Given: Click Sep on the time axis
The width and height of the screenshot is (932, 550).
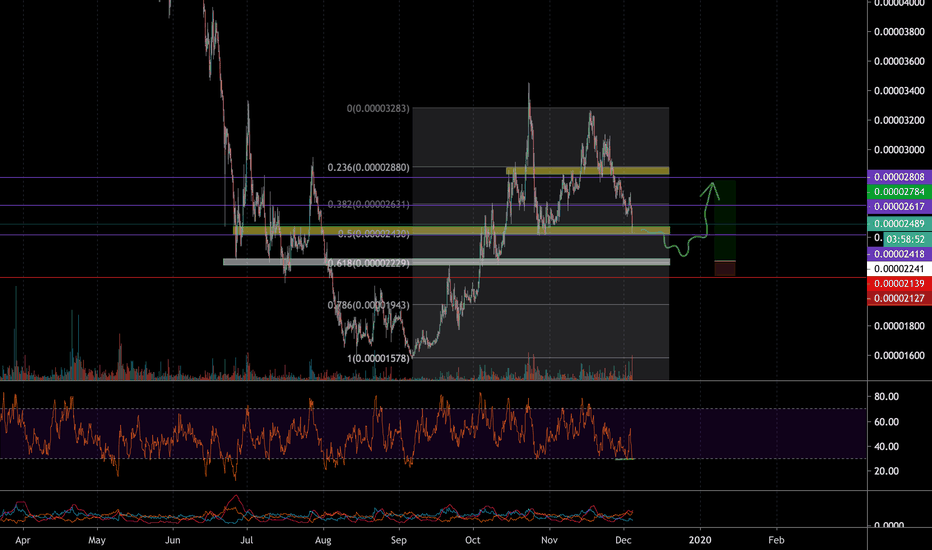Looking at the screenshot, I should (x=399, y=540).
